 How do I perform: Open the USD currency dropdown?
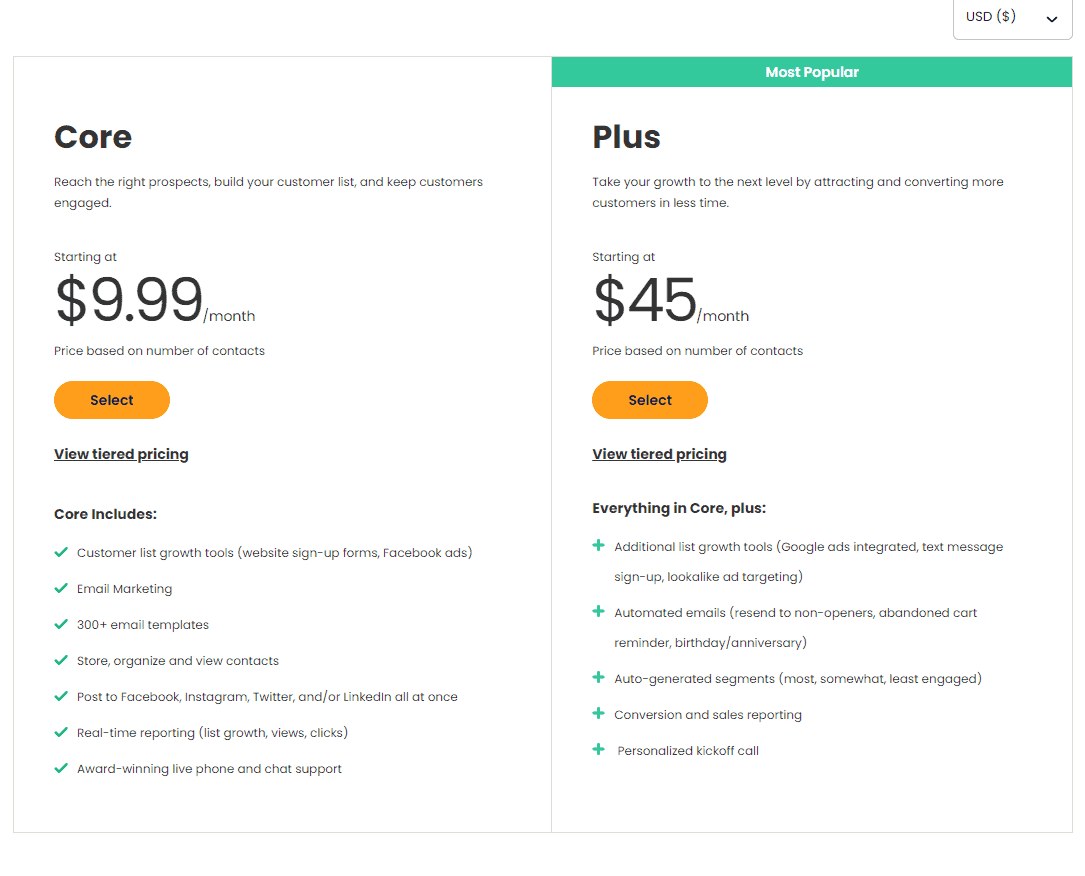click(1012, 17)
